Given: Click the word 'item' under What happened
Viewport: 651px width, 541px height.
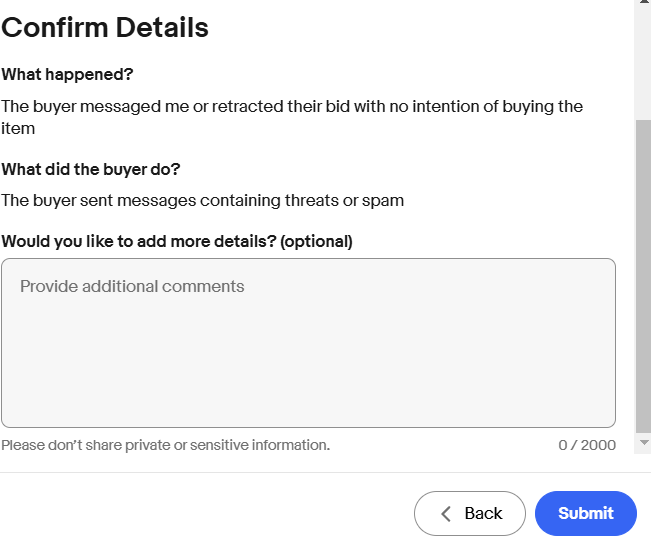Looking at the screenshot, I should point(18,129).
